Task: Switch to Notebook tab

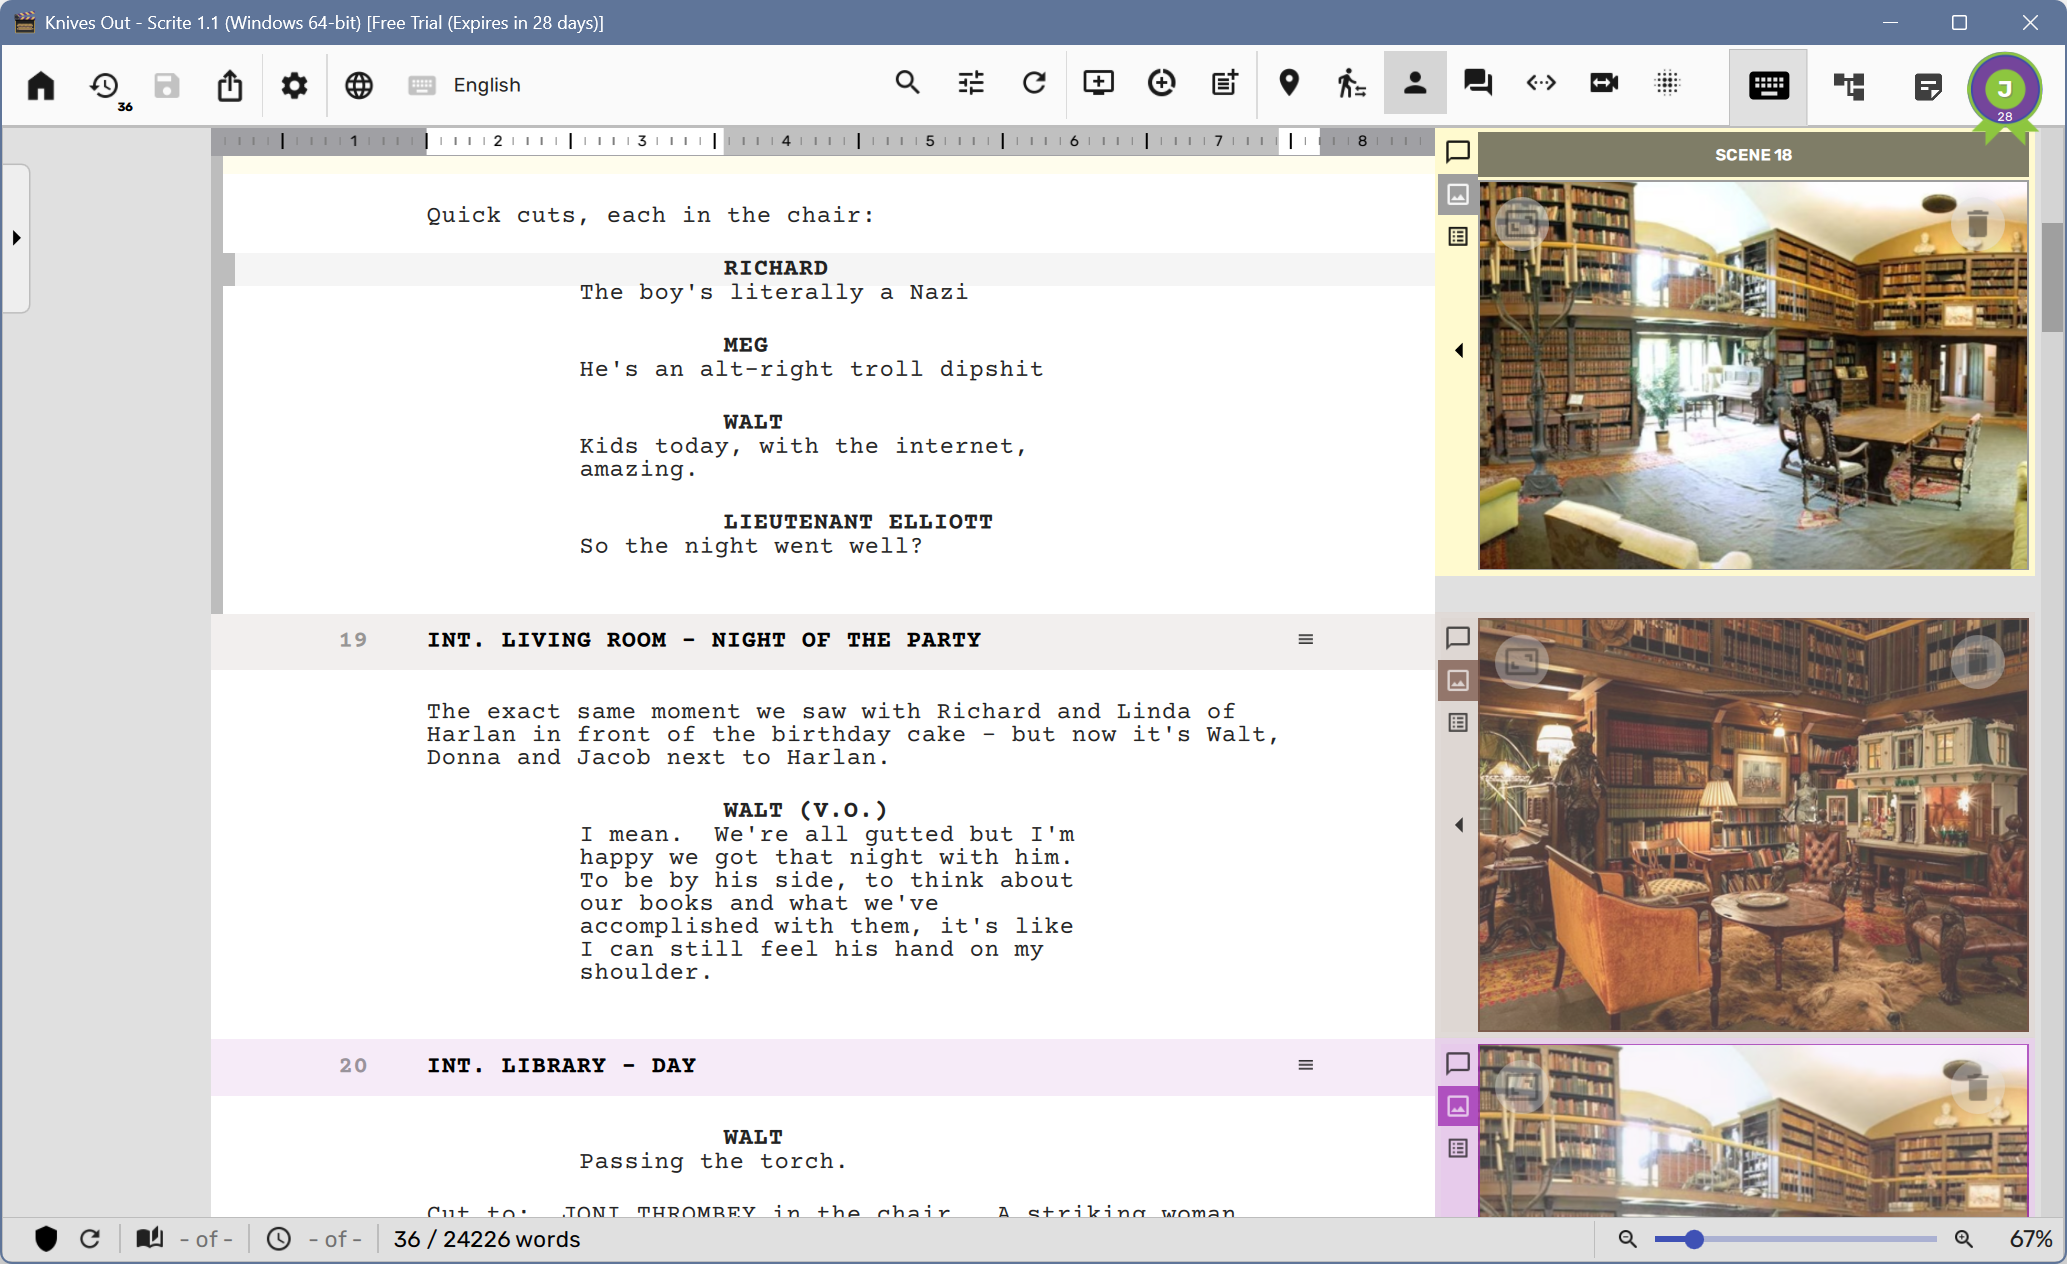Action: click(x=1928, y=86)
